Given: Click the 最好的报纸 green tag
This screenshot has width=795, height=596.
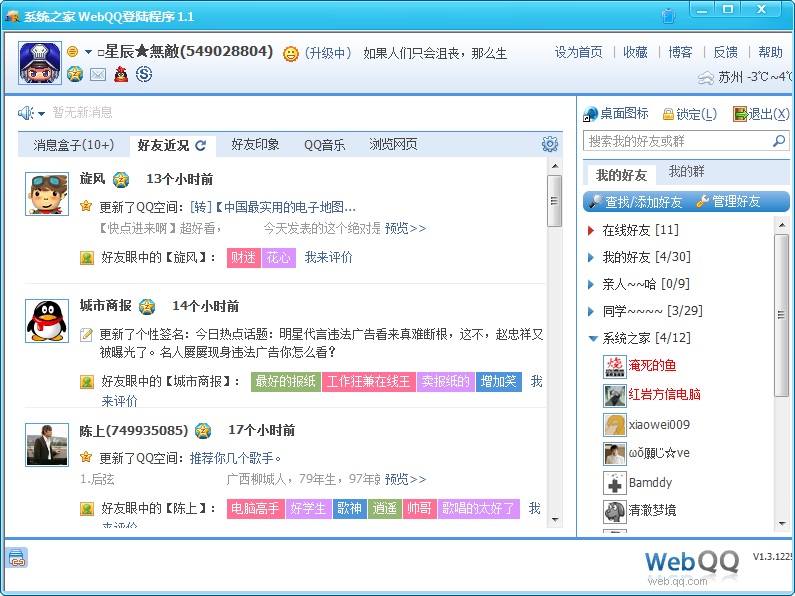Looking at the screenshot, I should pyautogui.click(x=285, y=382).
